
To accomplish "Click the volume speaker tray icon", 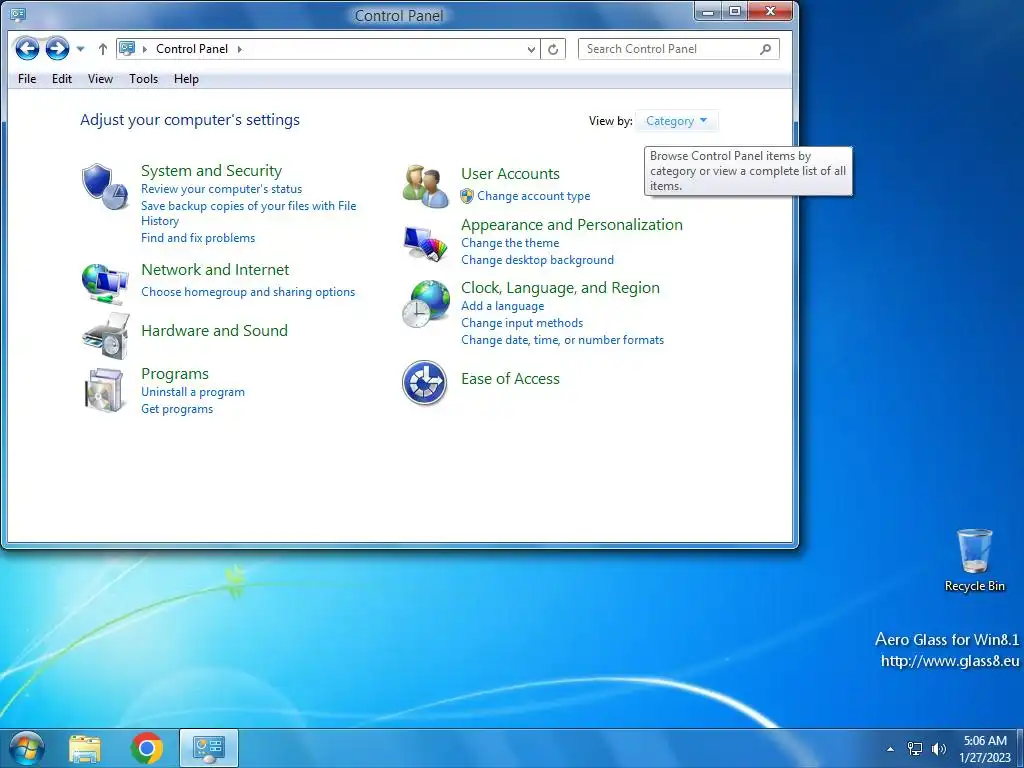I will 939,748.
